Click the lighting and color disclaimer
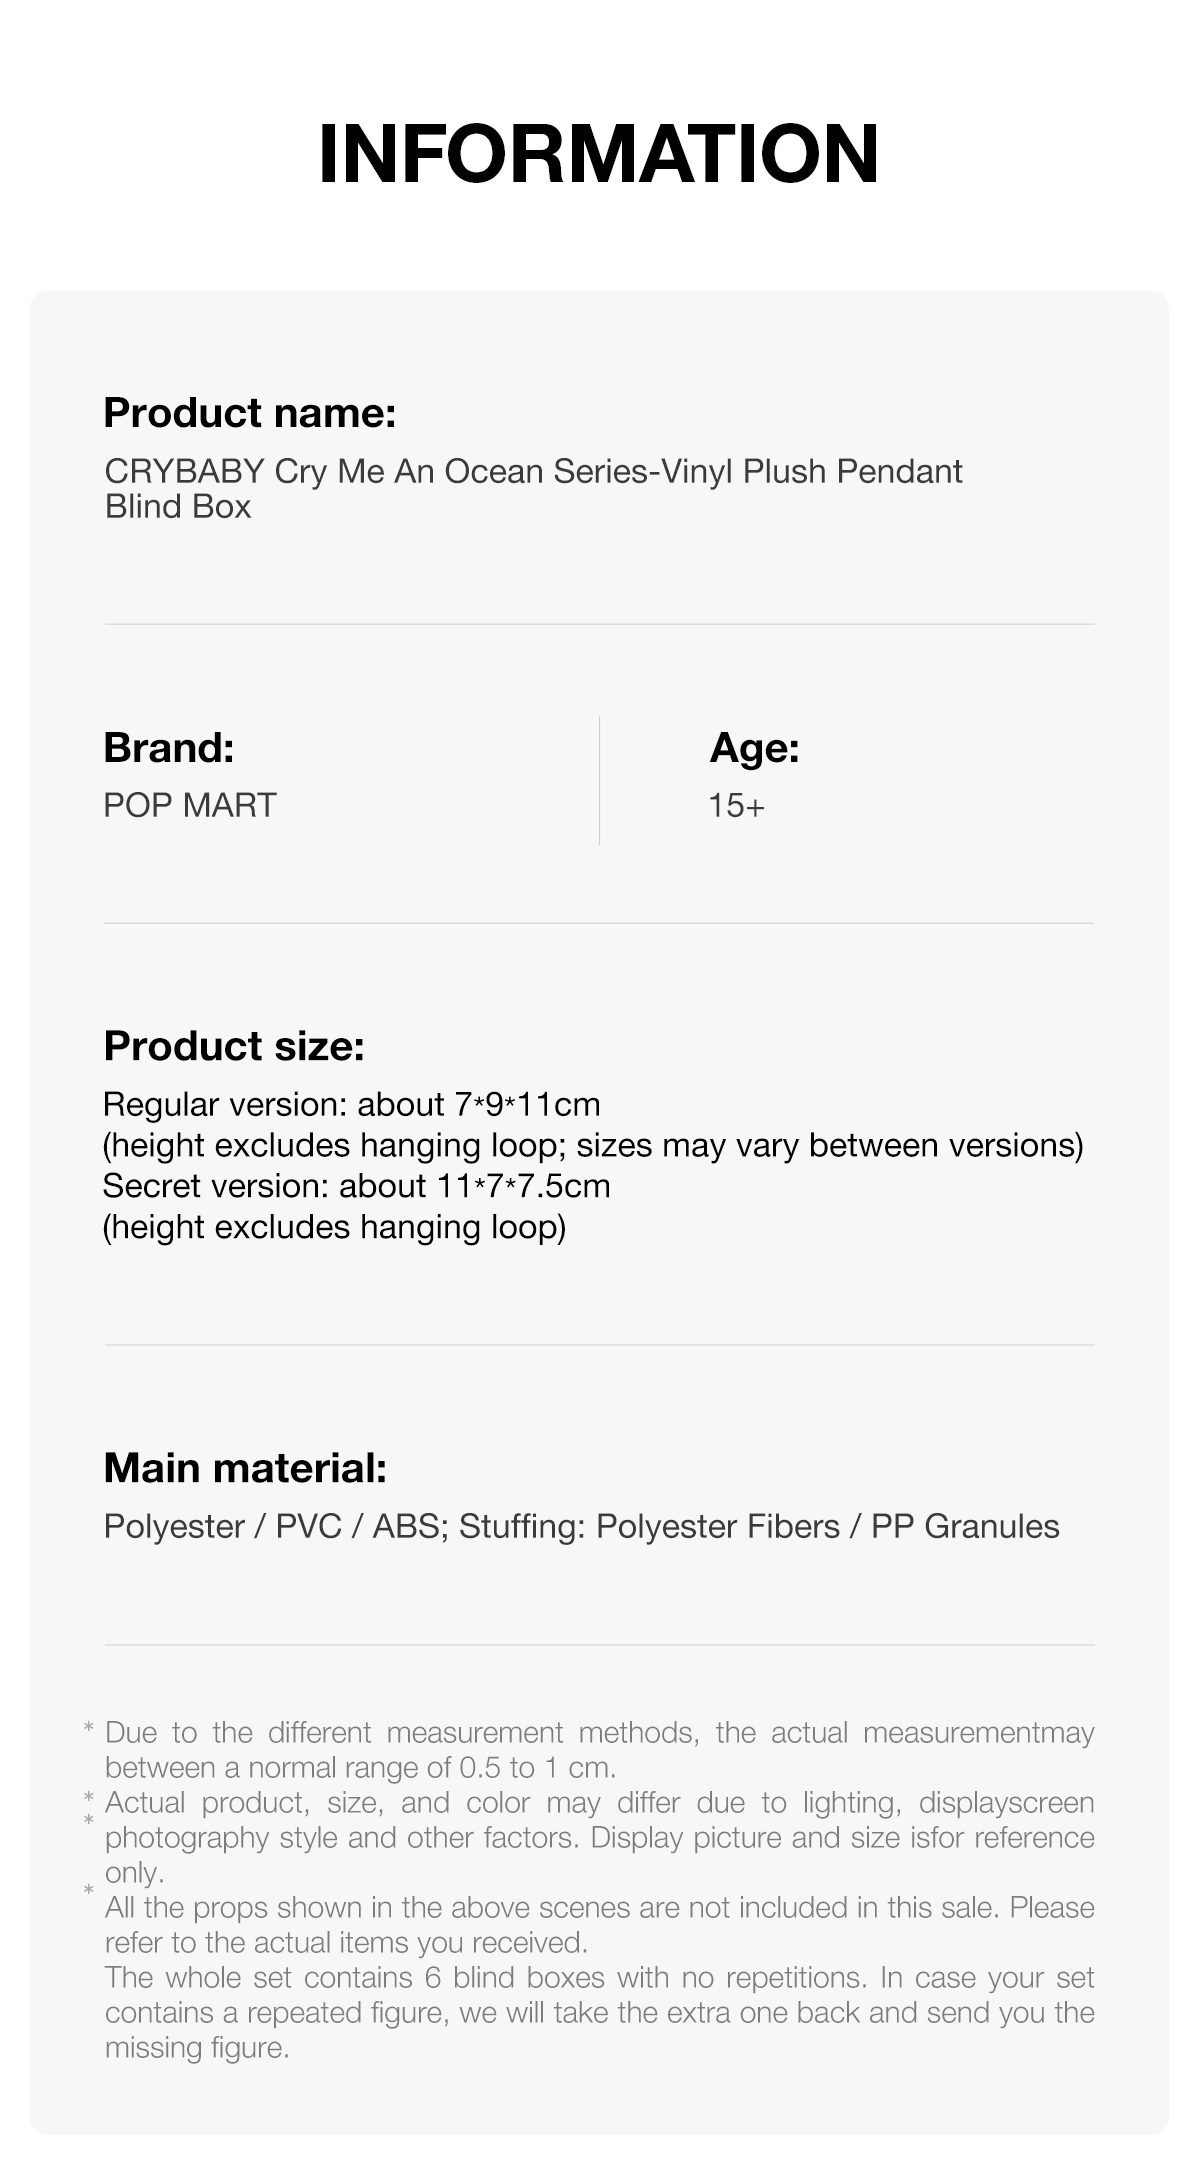Screen dimensions: 1200x2167 (x=600, y=1837)
